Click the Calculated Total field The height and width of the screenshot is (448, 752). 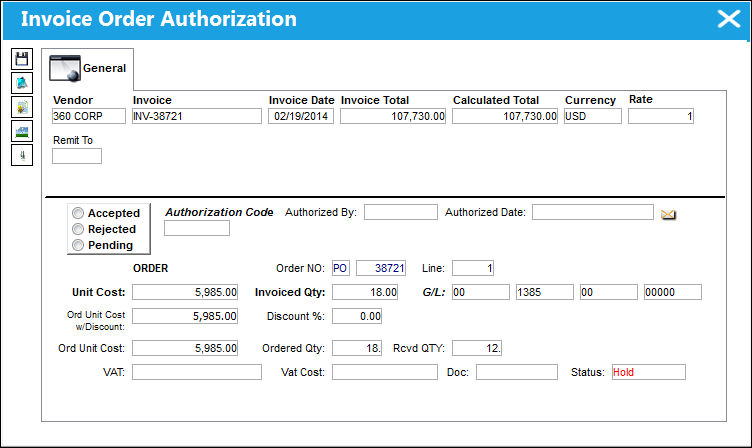(x=505, y=116)
